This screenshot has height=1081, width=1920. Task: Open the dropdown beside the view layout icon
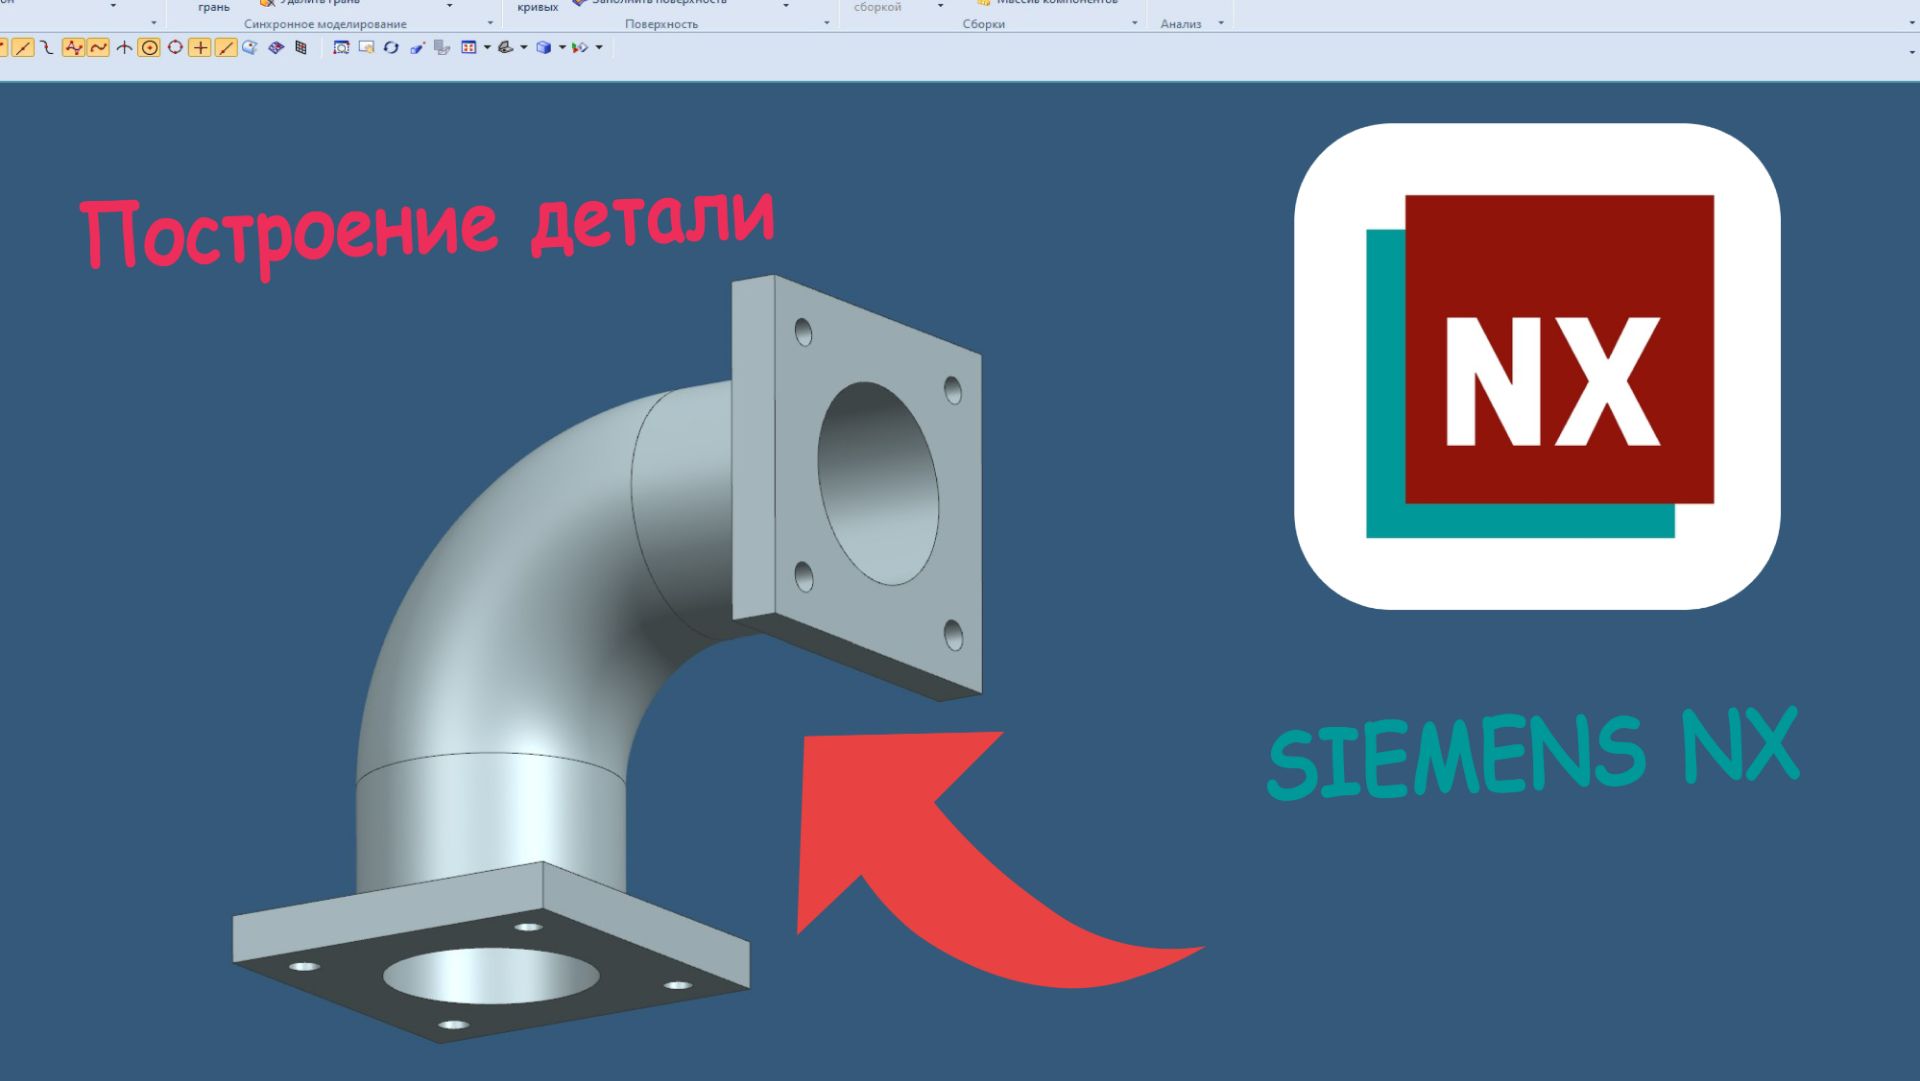click(487, 47)
